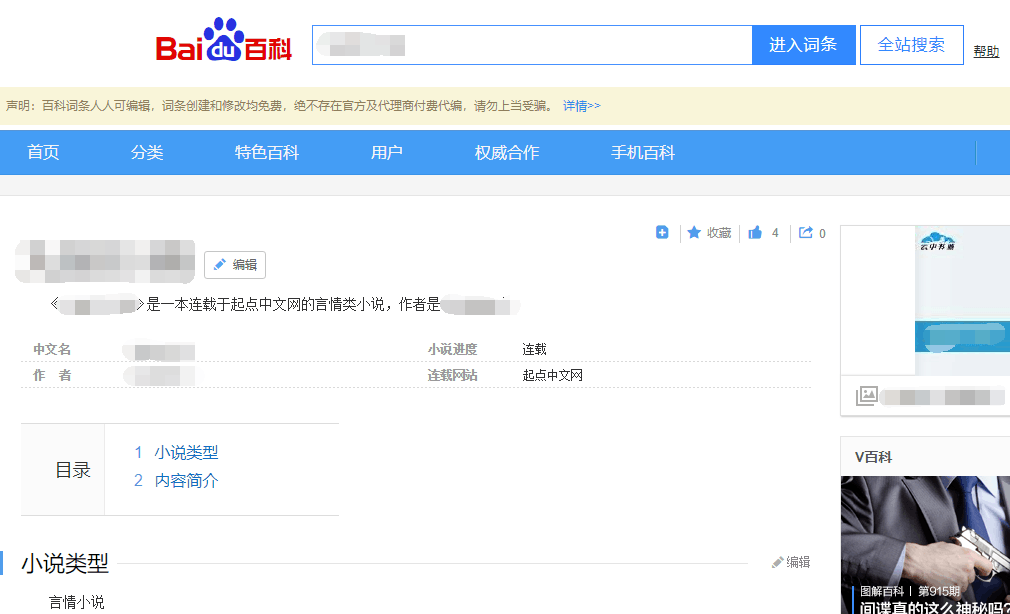Open the 详情>> link in notice bar

tap(581, 106)
